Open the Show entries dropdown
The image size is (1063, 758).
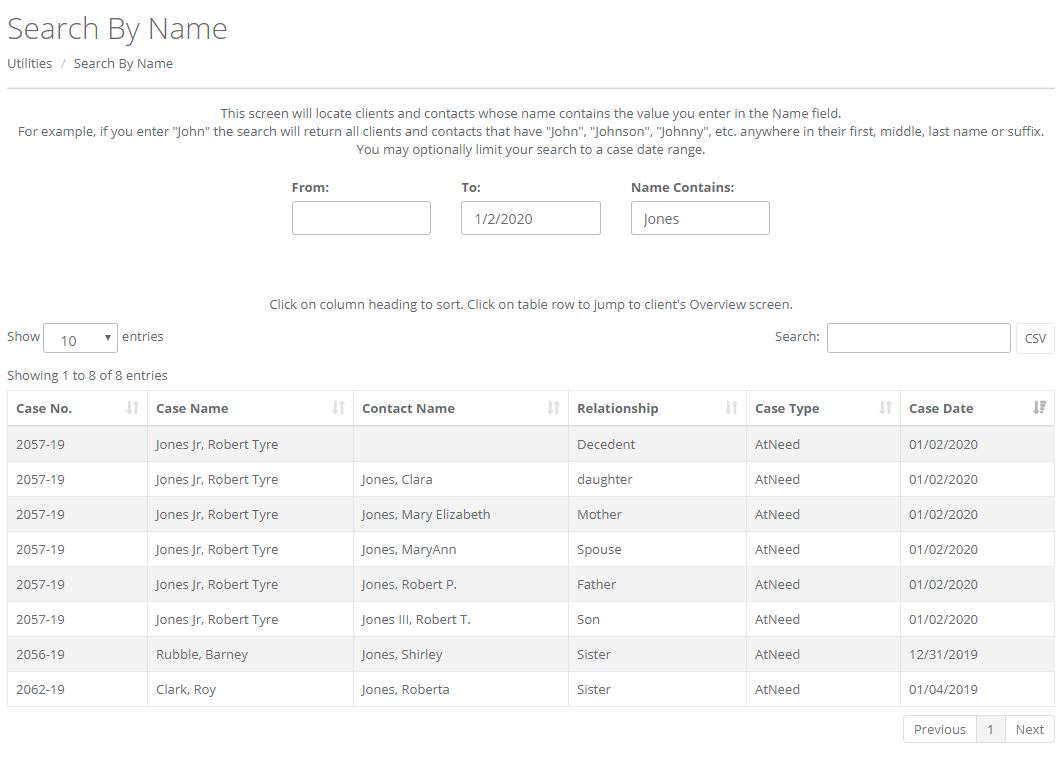point(80,339)
